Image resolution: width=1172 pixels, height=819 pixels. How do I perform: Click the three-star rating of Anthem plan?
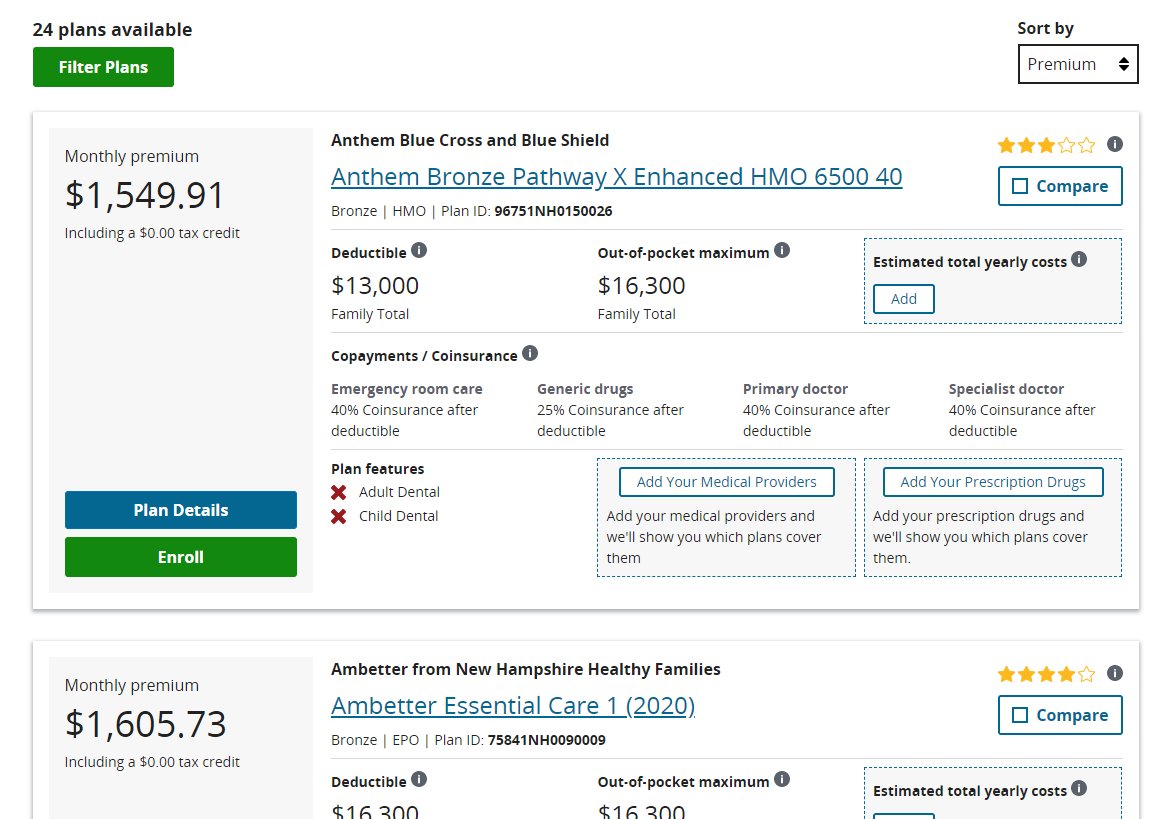point(1046,145)
